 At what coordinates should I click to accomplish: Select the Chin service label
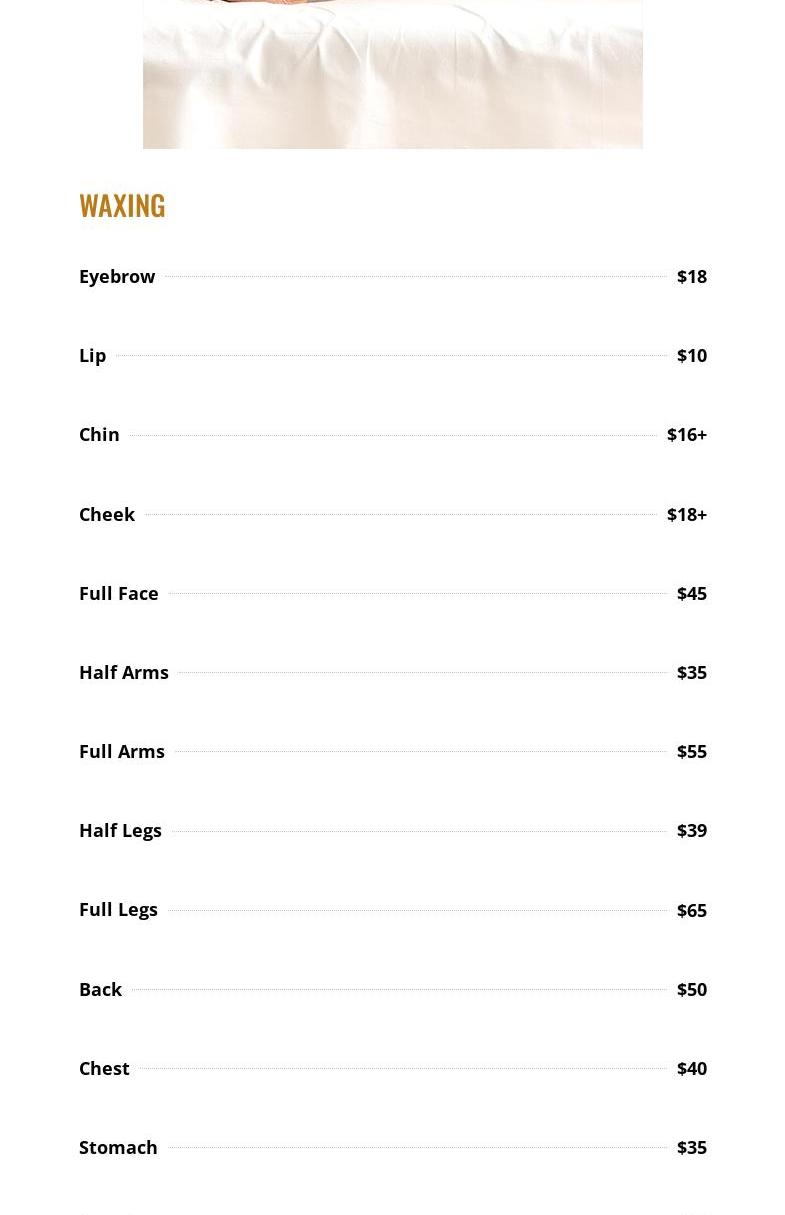[99, 434]
